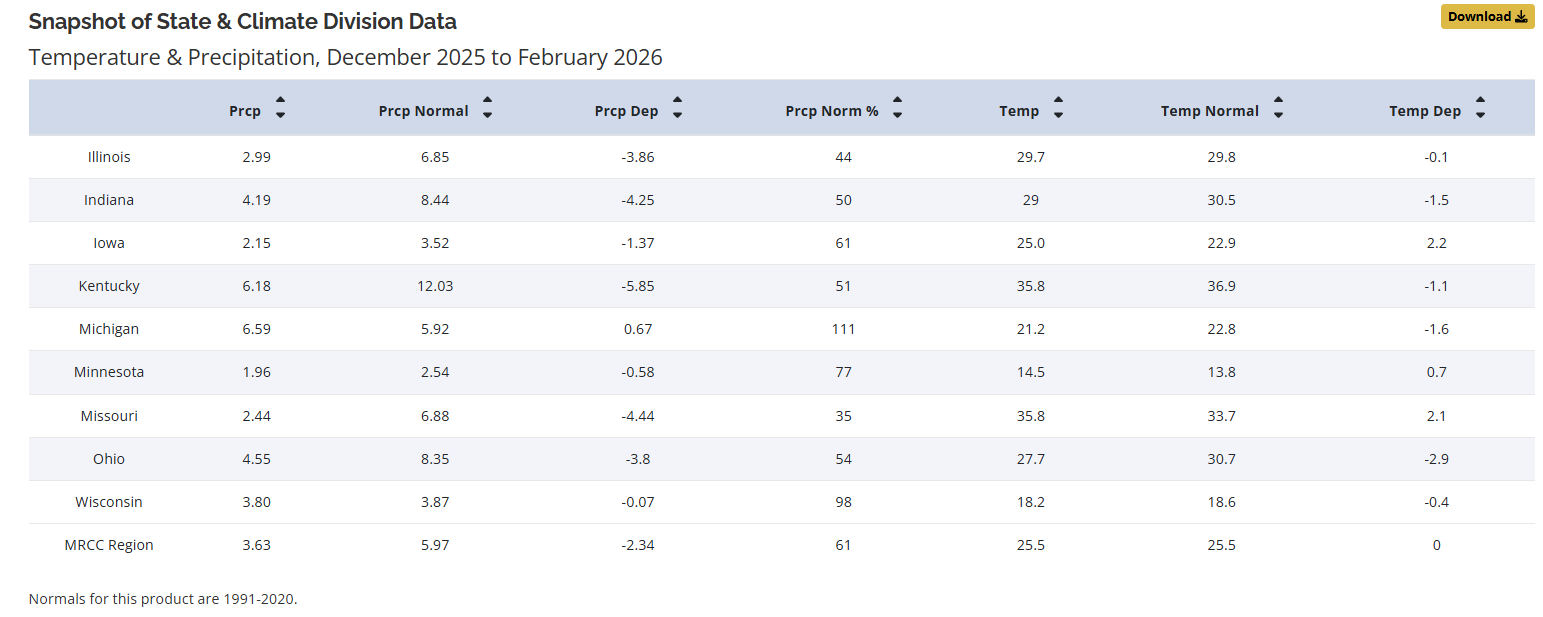The width and height of the screenshot is (1543, 617).
Task: Select the Iowa row label
Action: [109, 243]
